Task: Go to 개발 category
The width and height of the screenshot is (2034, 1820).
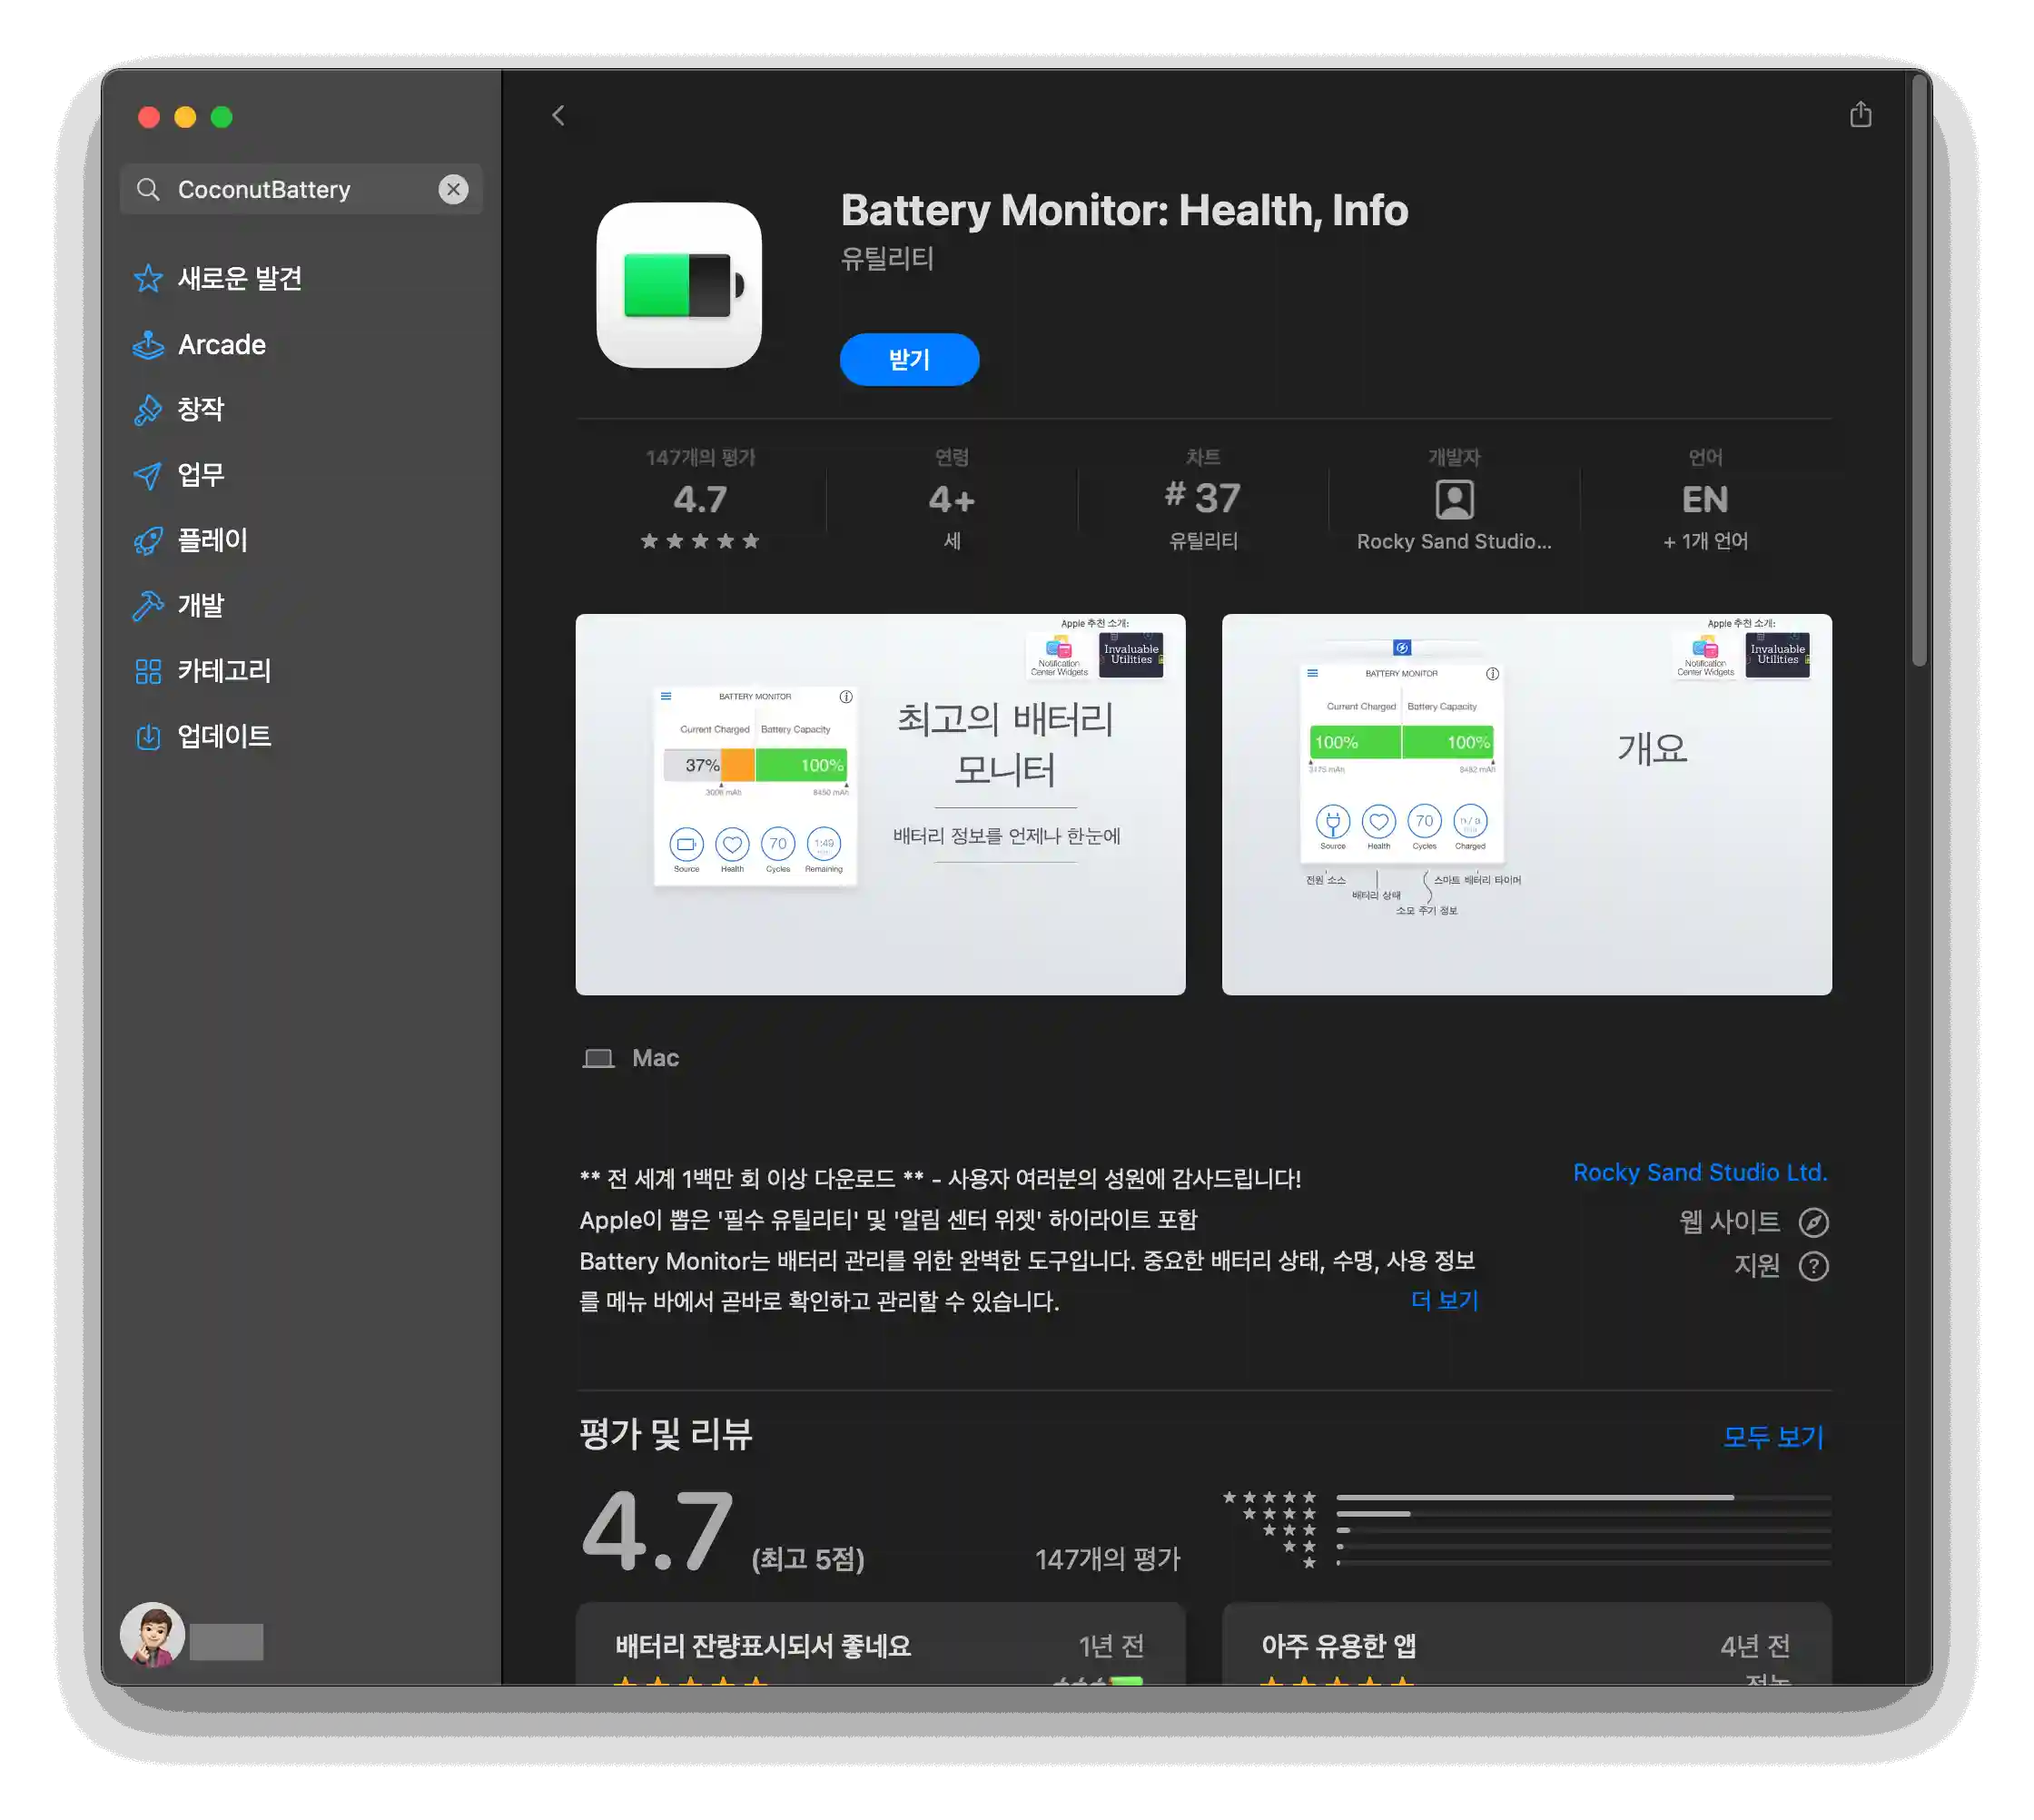Action: coord(201,605)
